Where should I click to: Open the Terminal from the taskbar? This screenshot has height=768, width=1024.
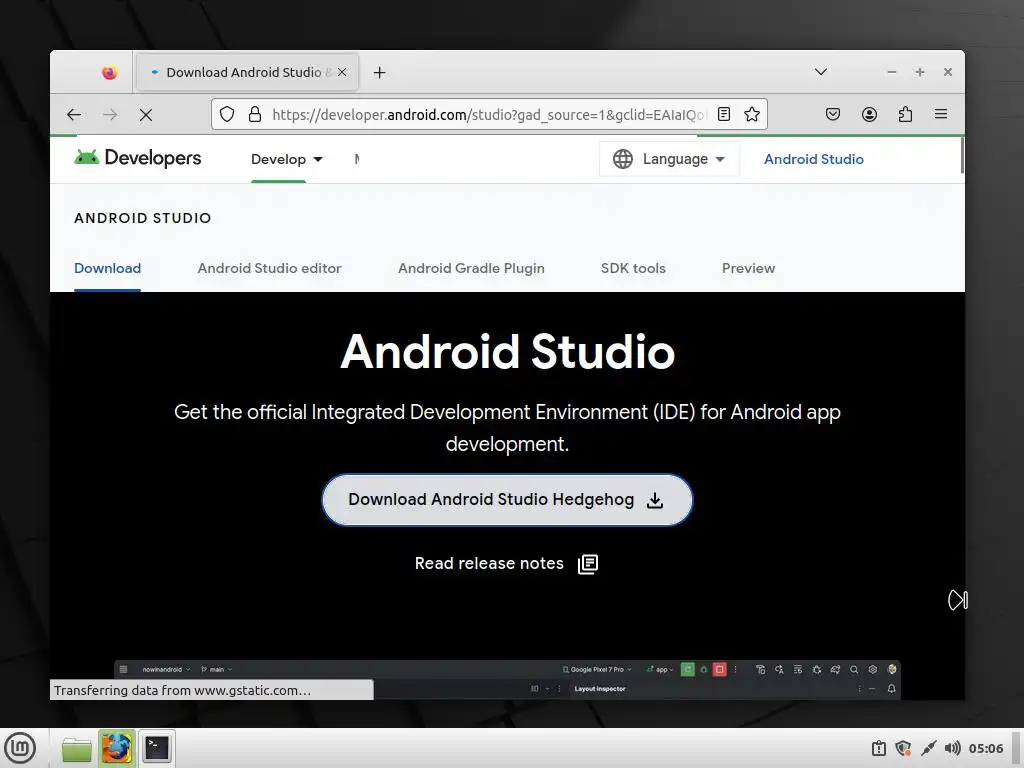coord(157,748)
